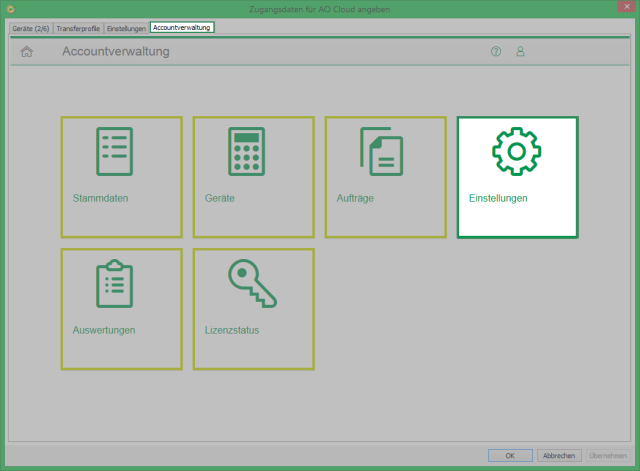
Task: Click the application icon in title bar
Action: (x=10, y=9)
